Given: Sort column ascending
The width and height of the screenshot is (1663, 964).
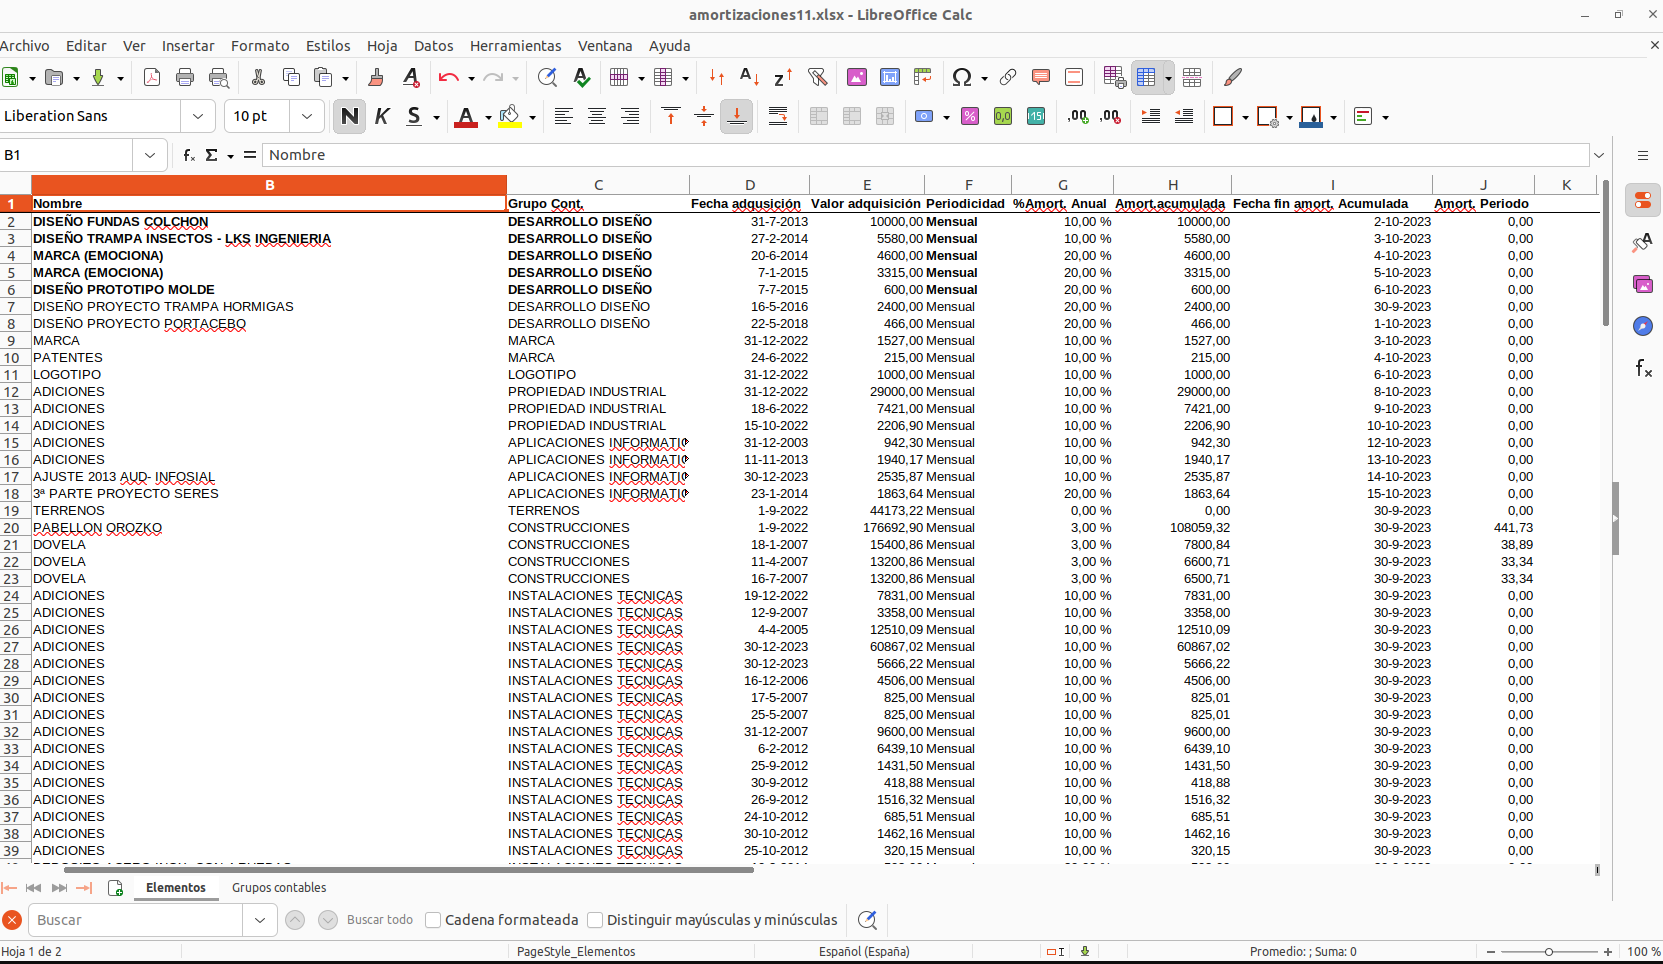Looking at the screenshot, I should pyautogui.click(x=749, y=77).
